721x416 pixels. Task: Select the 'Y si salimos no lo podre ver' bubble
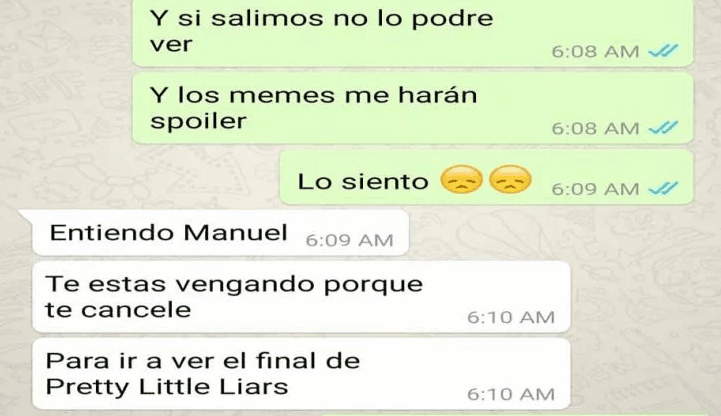412,32
